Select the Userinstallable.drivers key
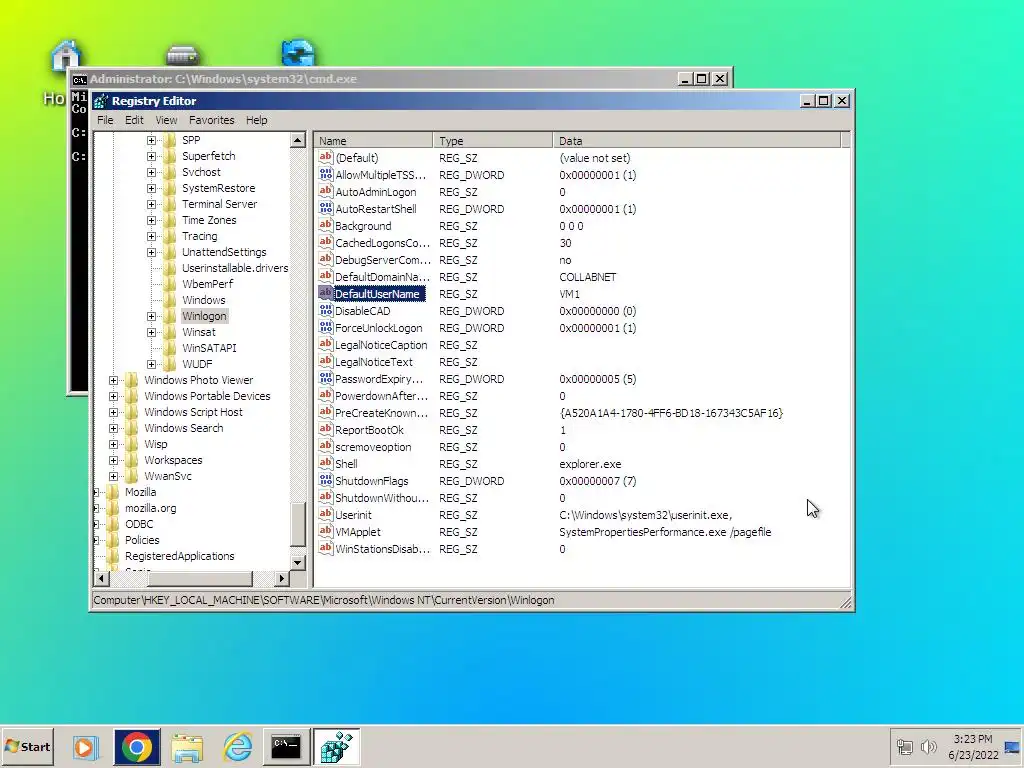This screenshot has height=768, width=1024. (x=234, y=268)
